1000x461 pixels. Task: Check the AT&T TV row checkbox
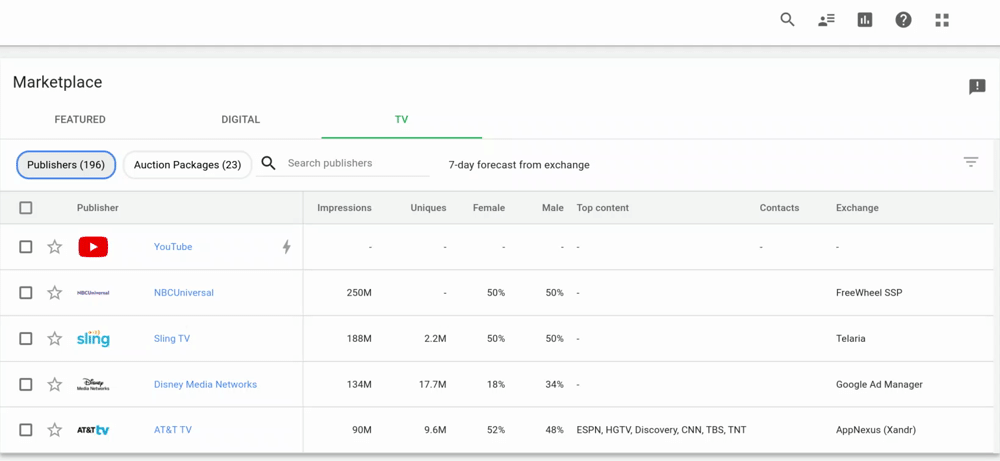[26, 430]
